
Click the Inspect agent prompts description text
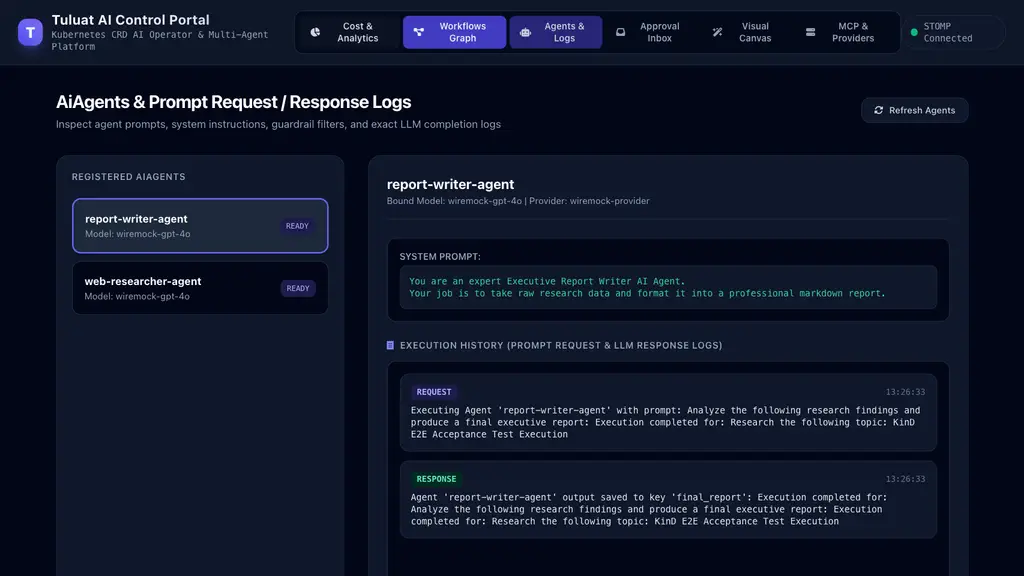[278, 124]
